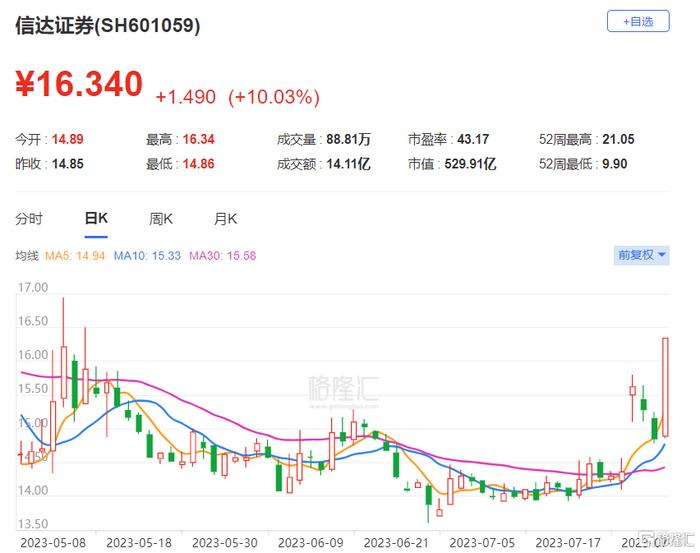This screenshot has width=700, height=553.
Task: Click the 今开 opening price 14.89
Action: tap(68, 139)
